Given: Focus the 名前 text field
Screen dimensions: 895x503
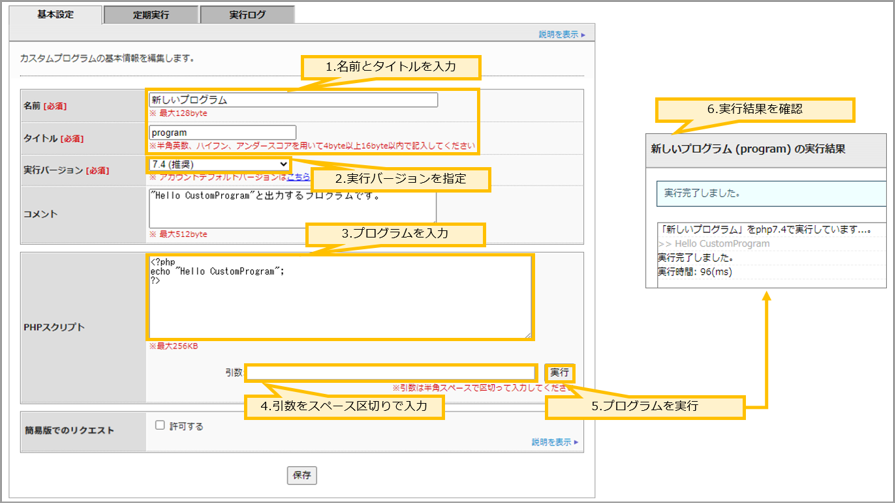Looking at the screenshot, I should point(292,100).
